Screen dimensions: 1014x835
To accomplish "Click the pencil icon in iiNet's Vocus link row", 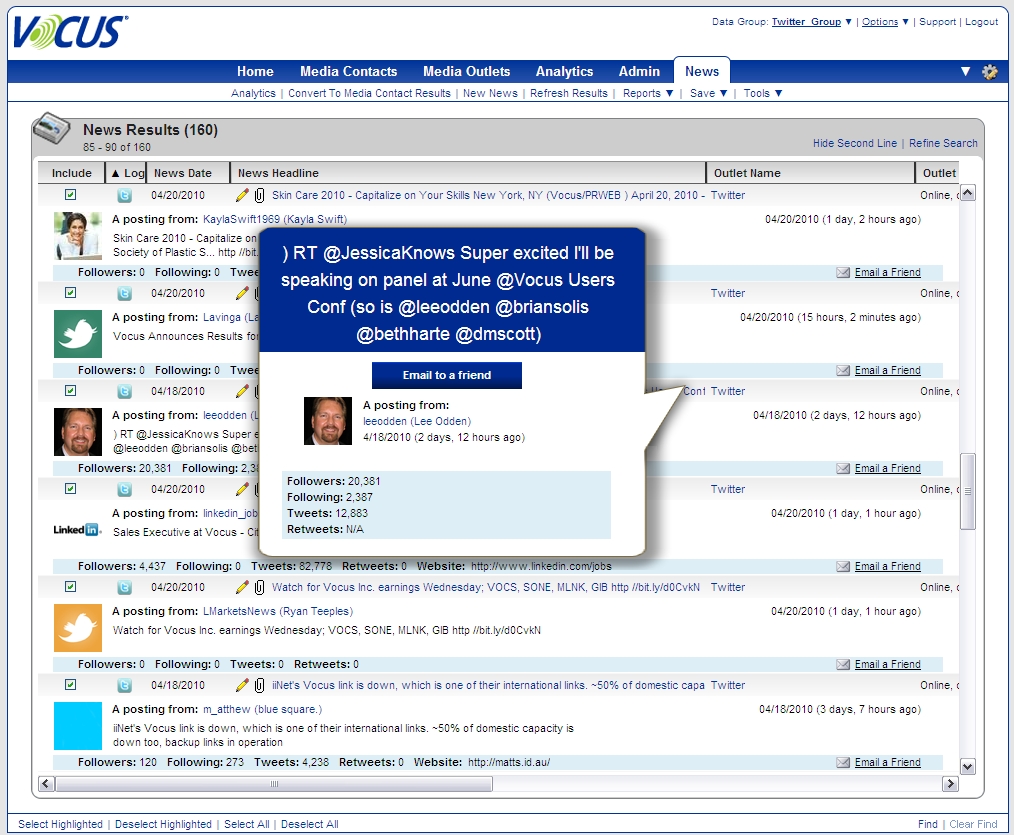I will coord(243,685).
